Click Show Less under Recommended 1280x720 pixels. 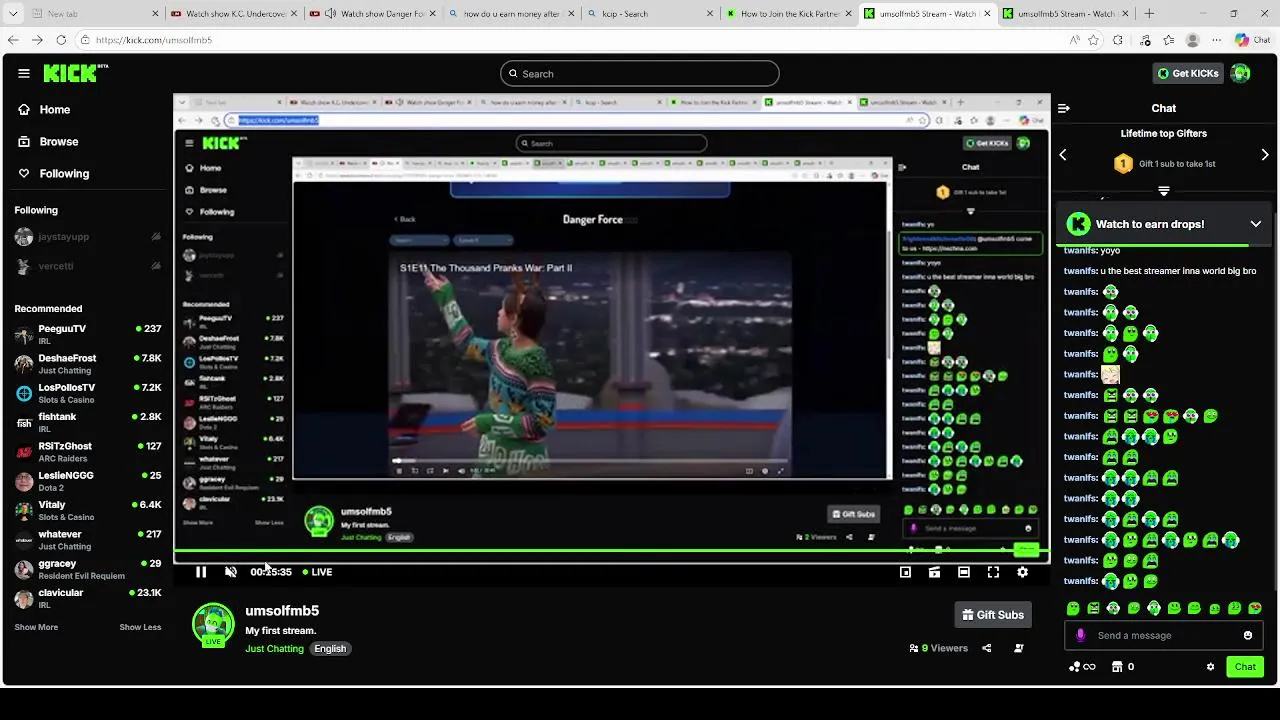pyautogui.click(x=140, y=627)
